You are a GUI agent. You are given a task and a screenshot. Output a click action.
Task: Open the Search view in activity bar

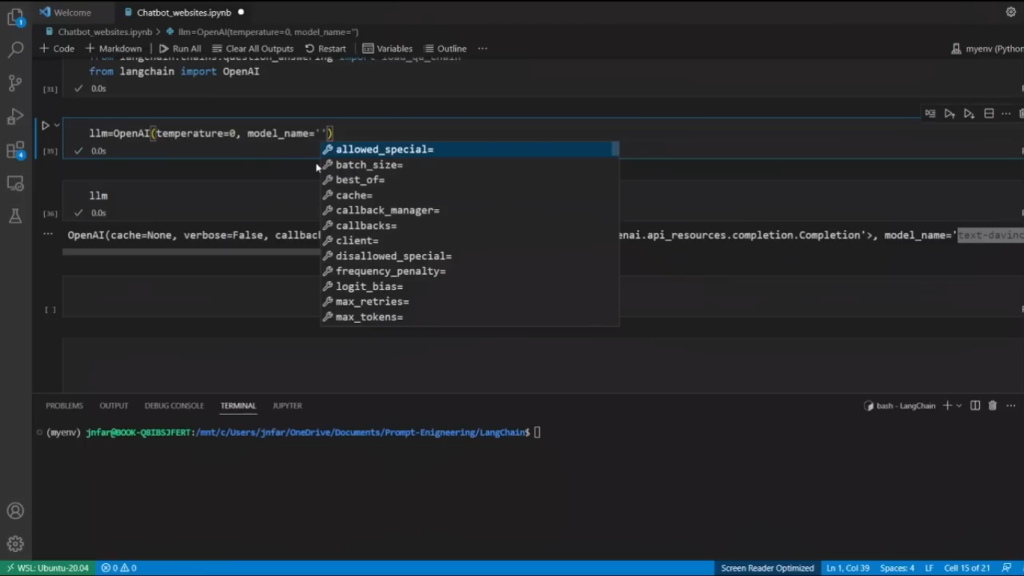tap(15, 49)
